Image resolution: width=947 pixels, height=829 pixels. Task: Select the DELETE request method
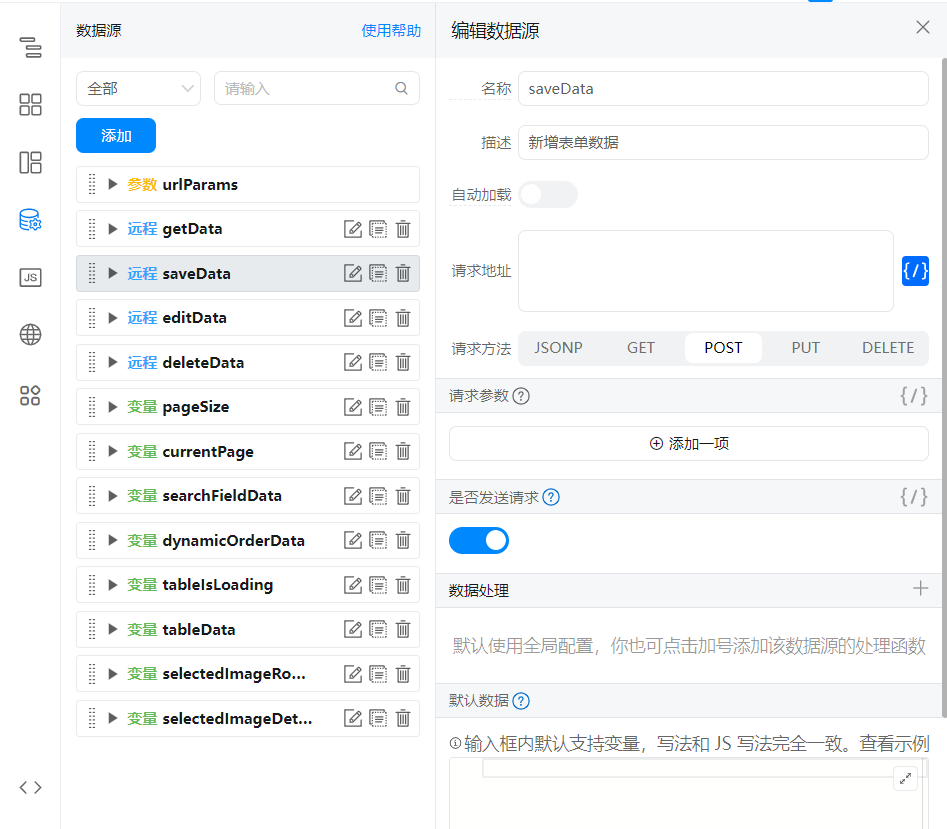pyautogui.click(x=887, y=348)
